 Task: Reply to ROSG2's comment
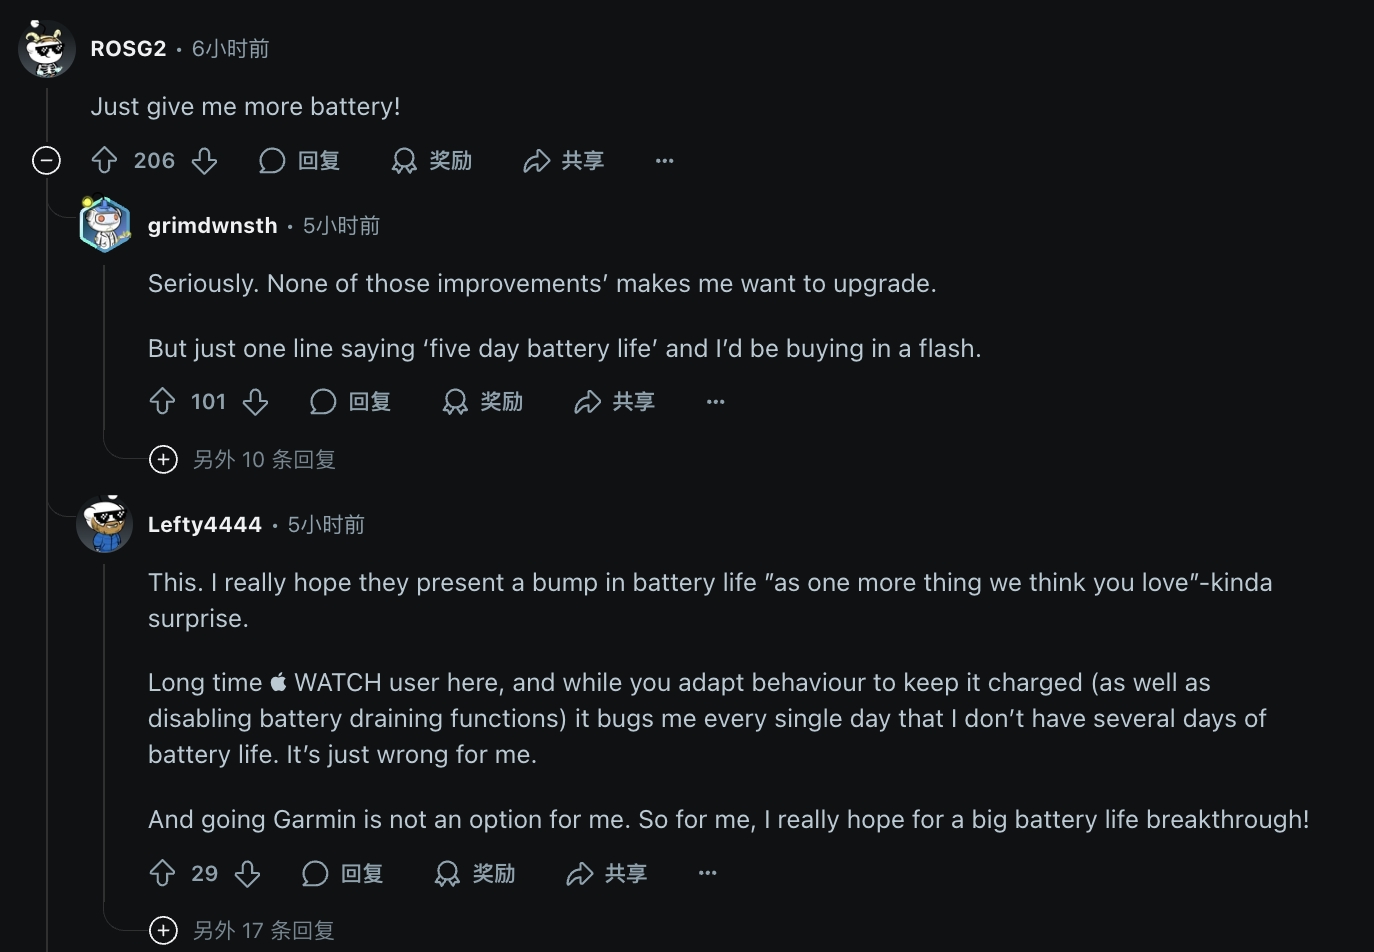[x=300, y=160]
